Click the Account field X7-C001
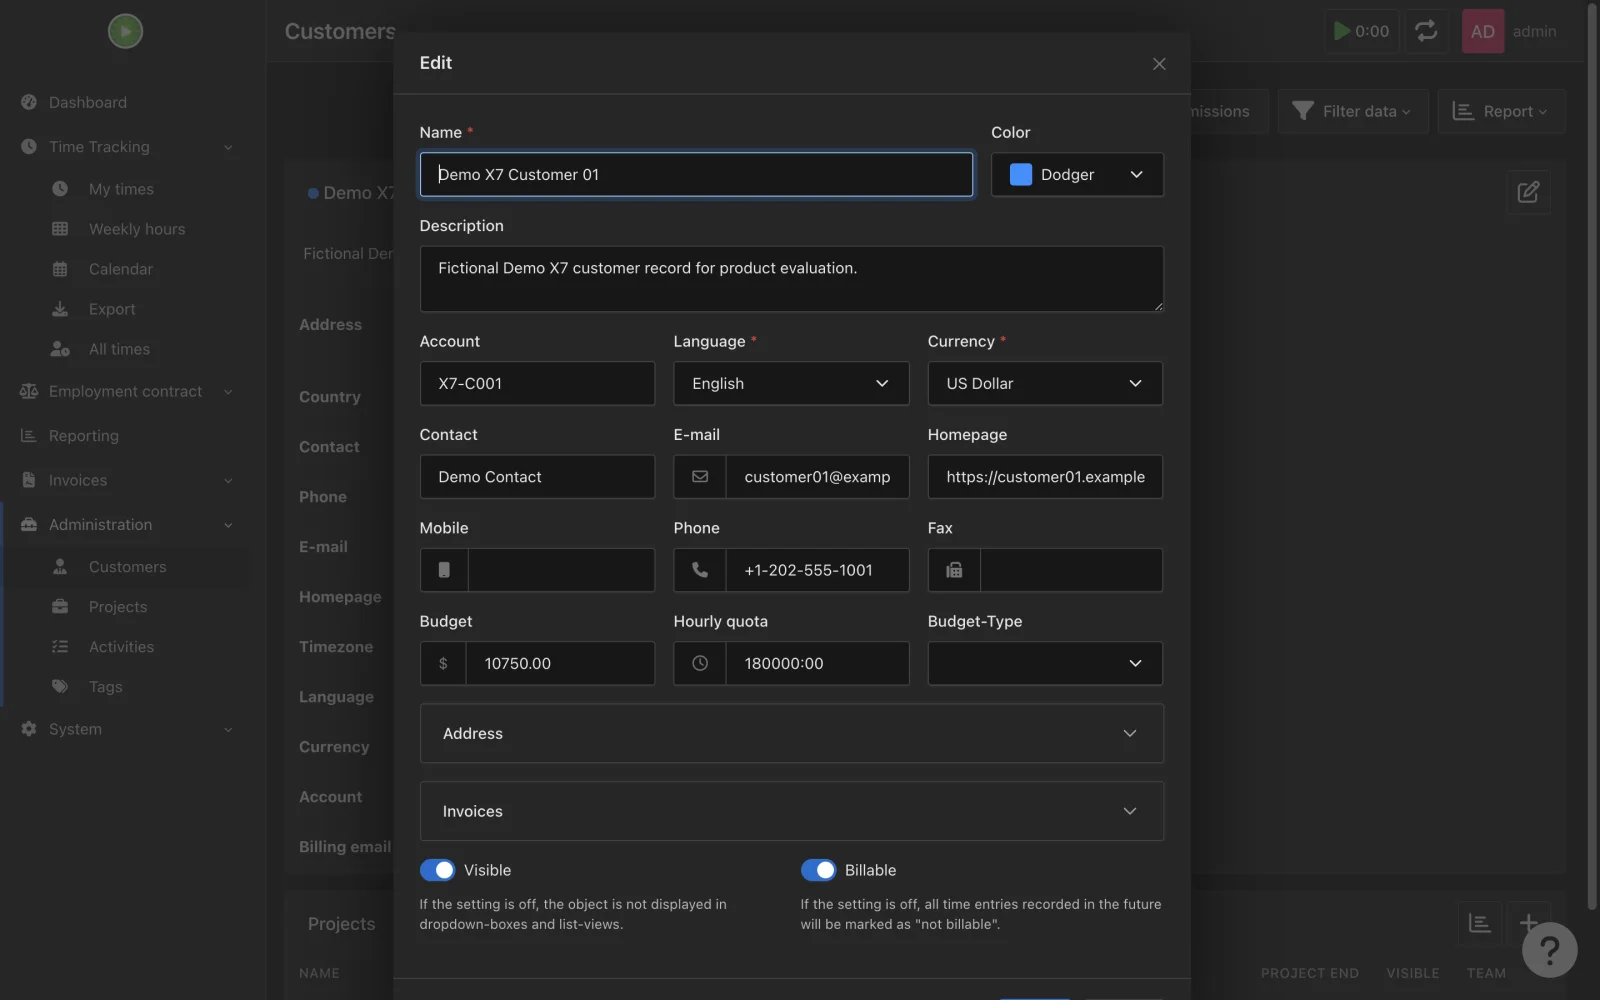The height and width of the screenshot is (1000, 1600). (537, 383)
